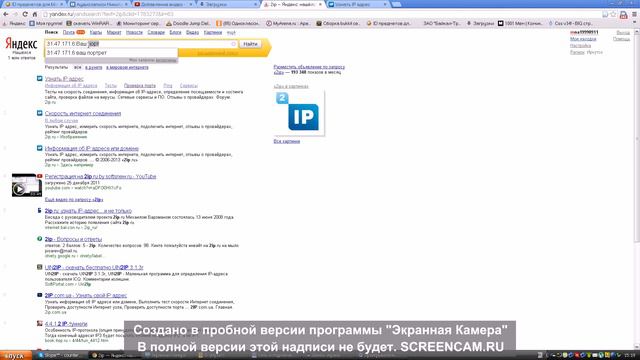Open the 'Мониторинг сер..' bookmark

(138, 24)
